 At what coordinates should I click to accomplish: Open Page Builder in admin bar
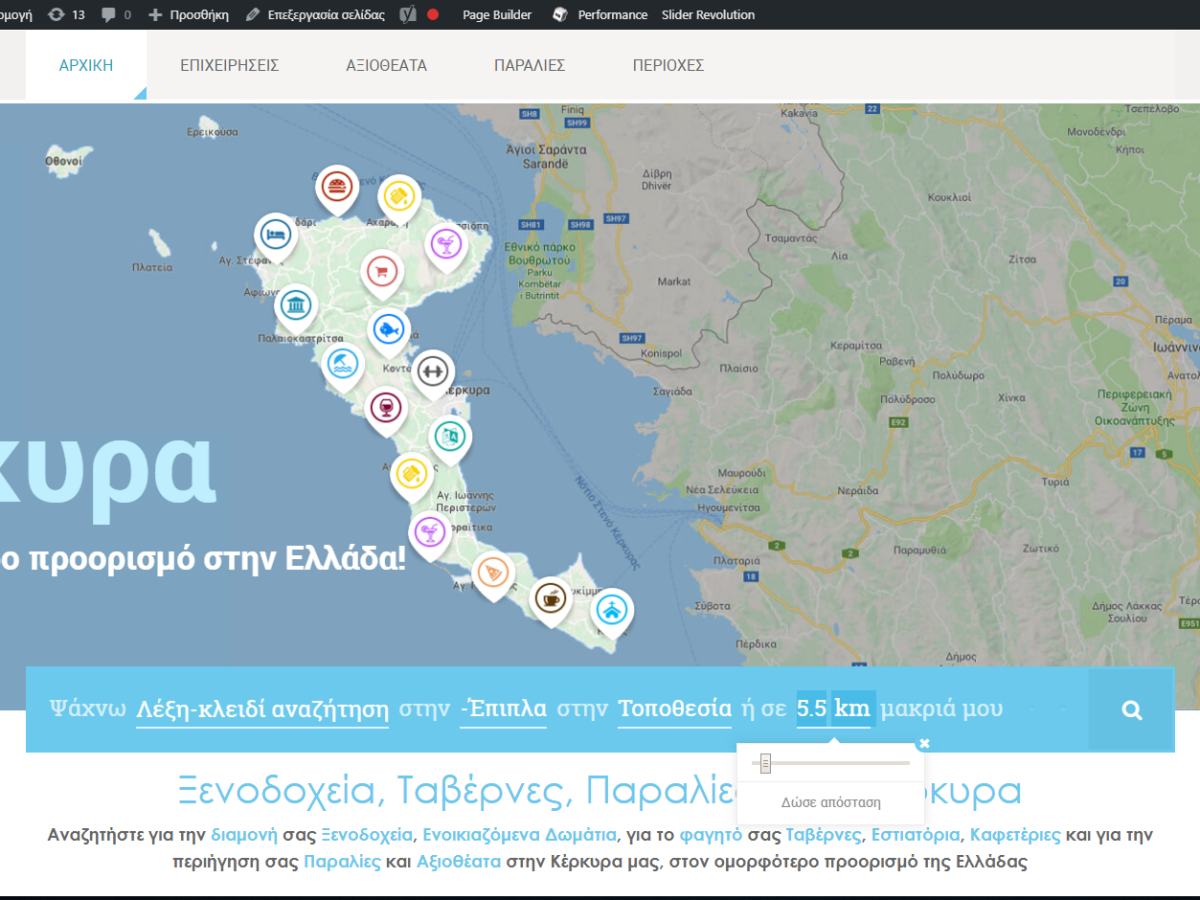pos(497,15)
